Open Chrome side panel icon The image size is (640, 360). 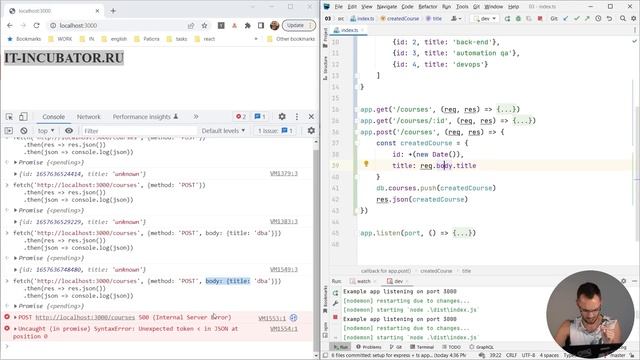click(x=261, y=25)
